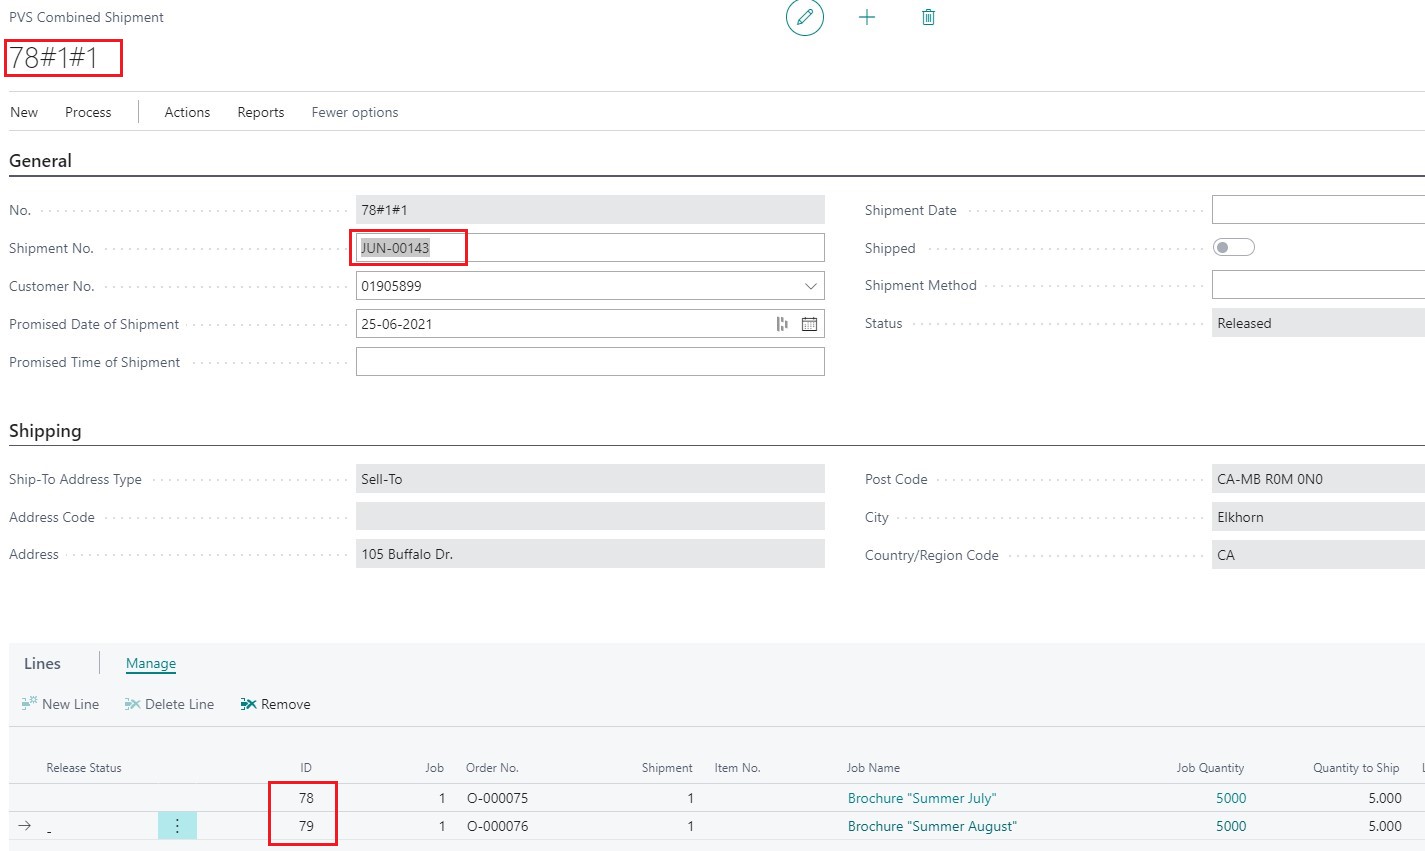Viewport: 1425px width, 851px height.
Task: Click the trash can delete icon
Action: pyautogui.click(x=928, y=17)
